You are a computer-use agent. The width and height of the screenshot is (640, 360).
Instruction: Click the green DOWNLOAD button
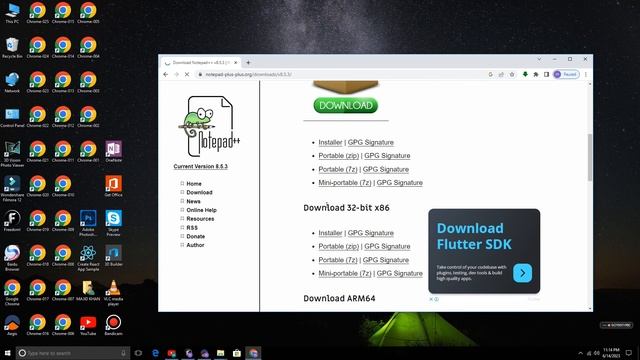click(345, 105)
